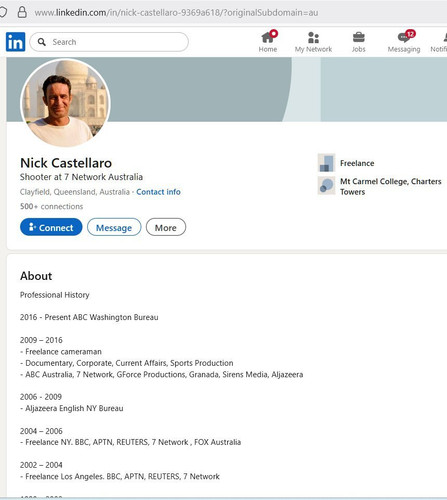447x500 pixels.
Task: Click the '- Freelance cameraman' line
Action: click(61, 352)
